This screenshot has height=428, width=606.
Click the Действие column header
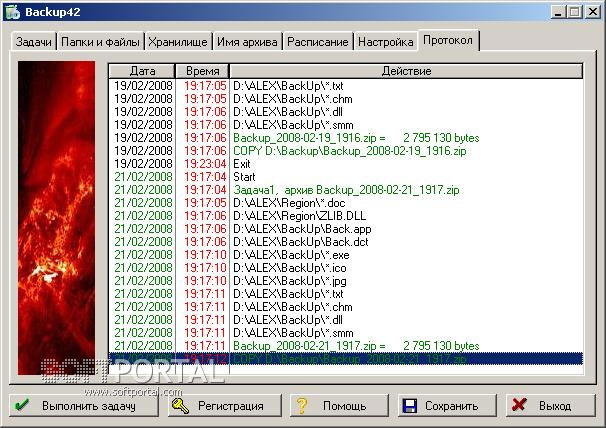(x=406, y=71)
